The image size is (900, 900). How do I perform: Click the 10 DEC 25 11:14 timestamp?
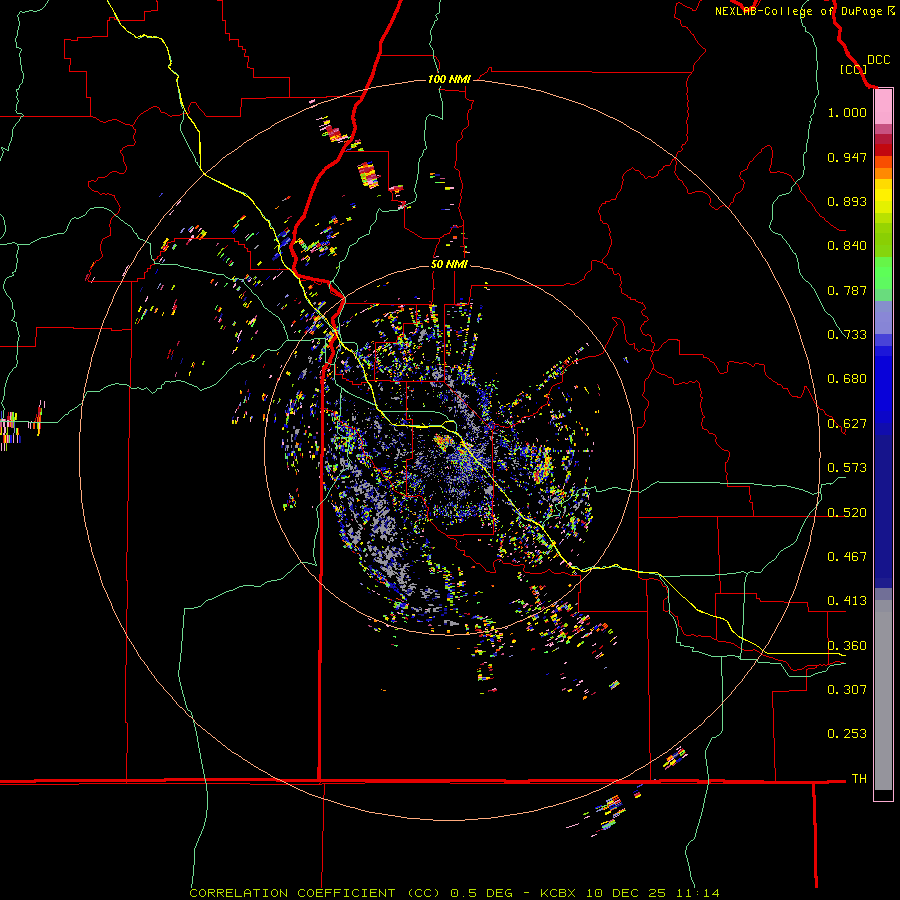pyautogui.click(x=653, y=893)
